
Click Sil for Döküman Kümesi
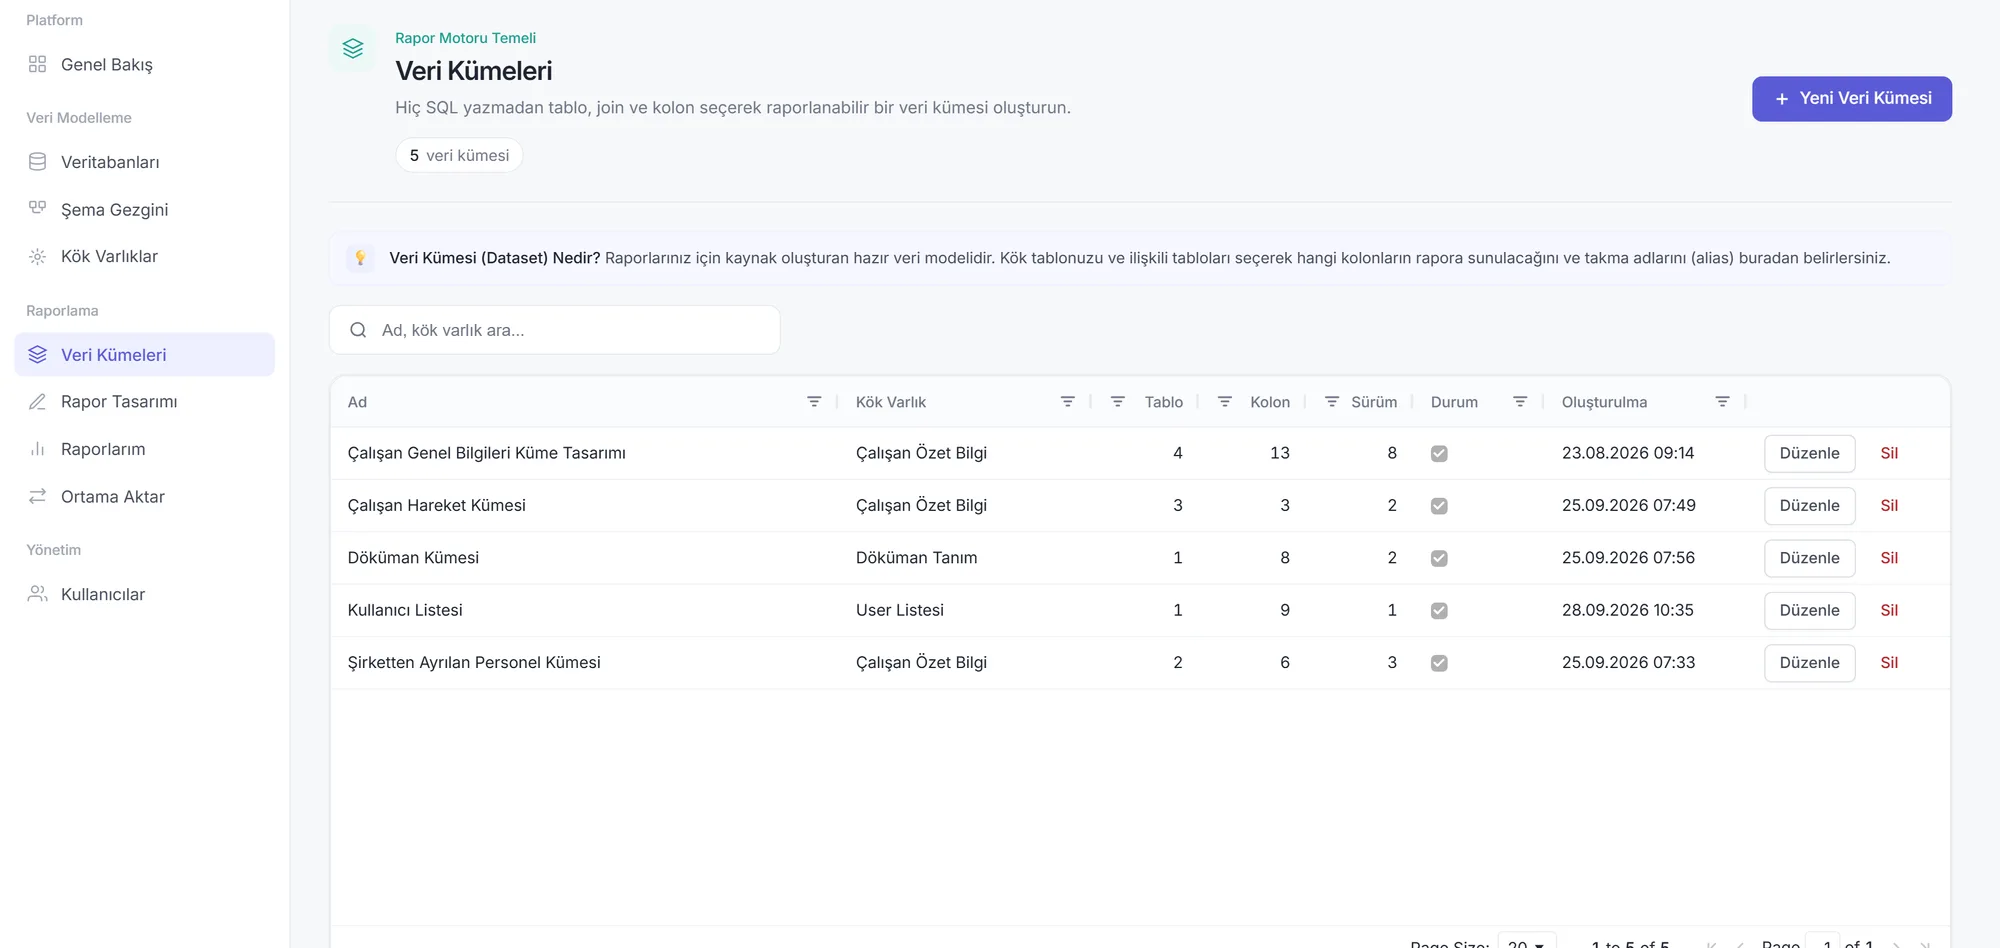[1889, 558]
